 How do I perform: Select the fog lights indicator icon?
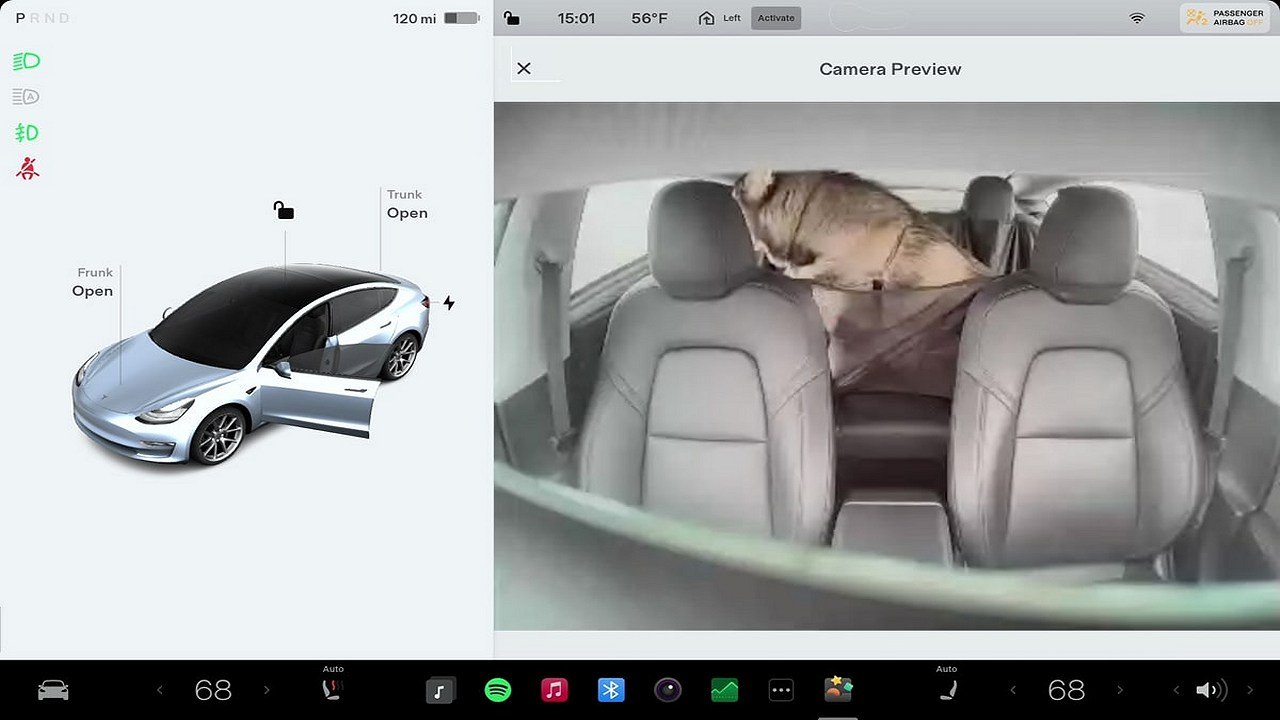tap(25, 132)
